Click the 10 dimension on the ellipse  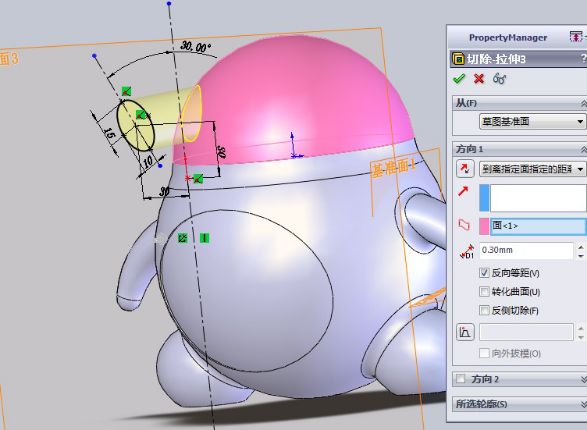pos(148,161)
